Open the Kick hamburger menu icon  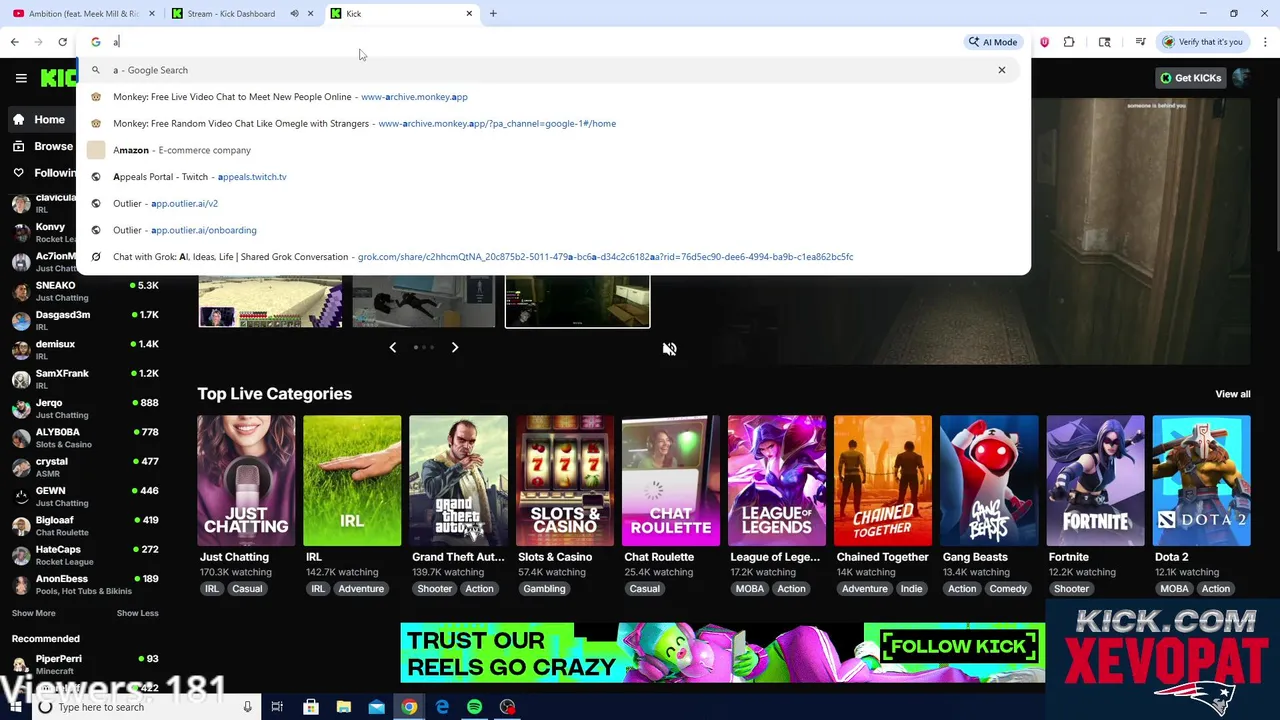click(x=21, y=78)
